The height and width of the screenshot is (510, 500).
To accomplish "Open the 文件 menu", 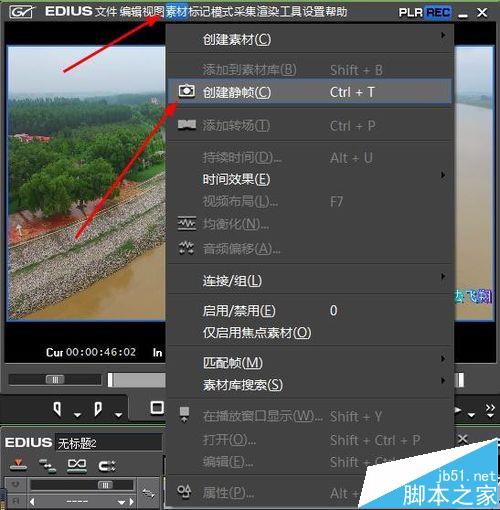I will (x=106, y=12).
